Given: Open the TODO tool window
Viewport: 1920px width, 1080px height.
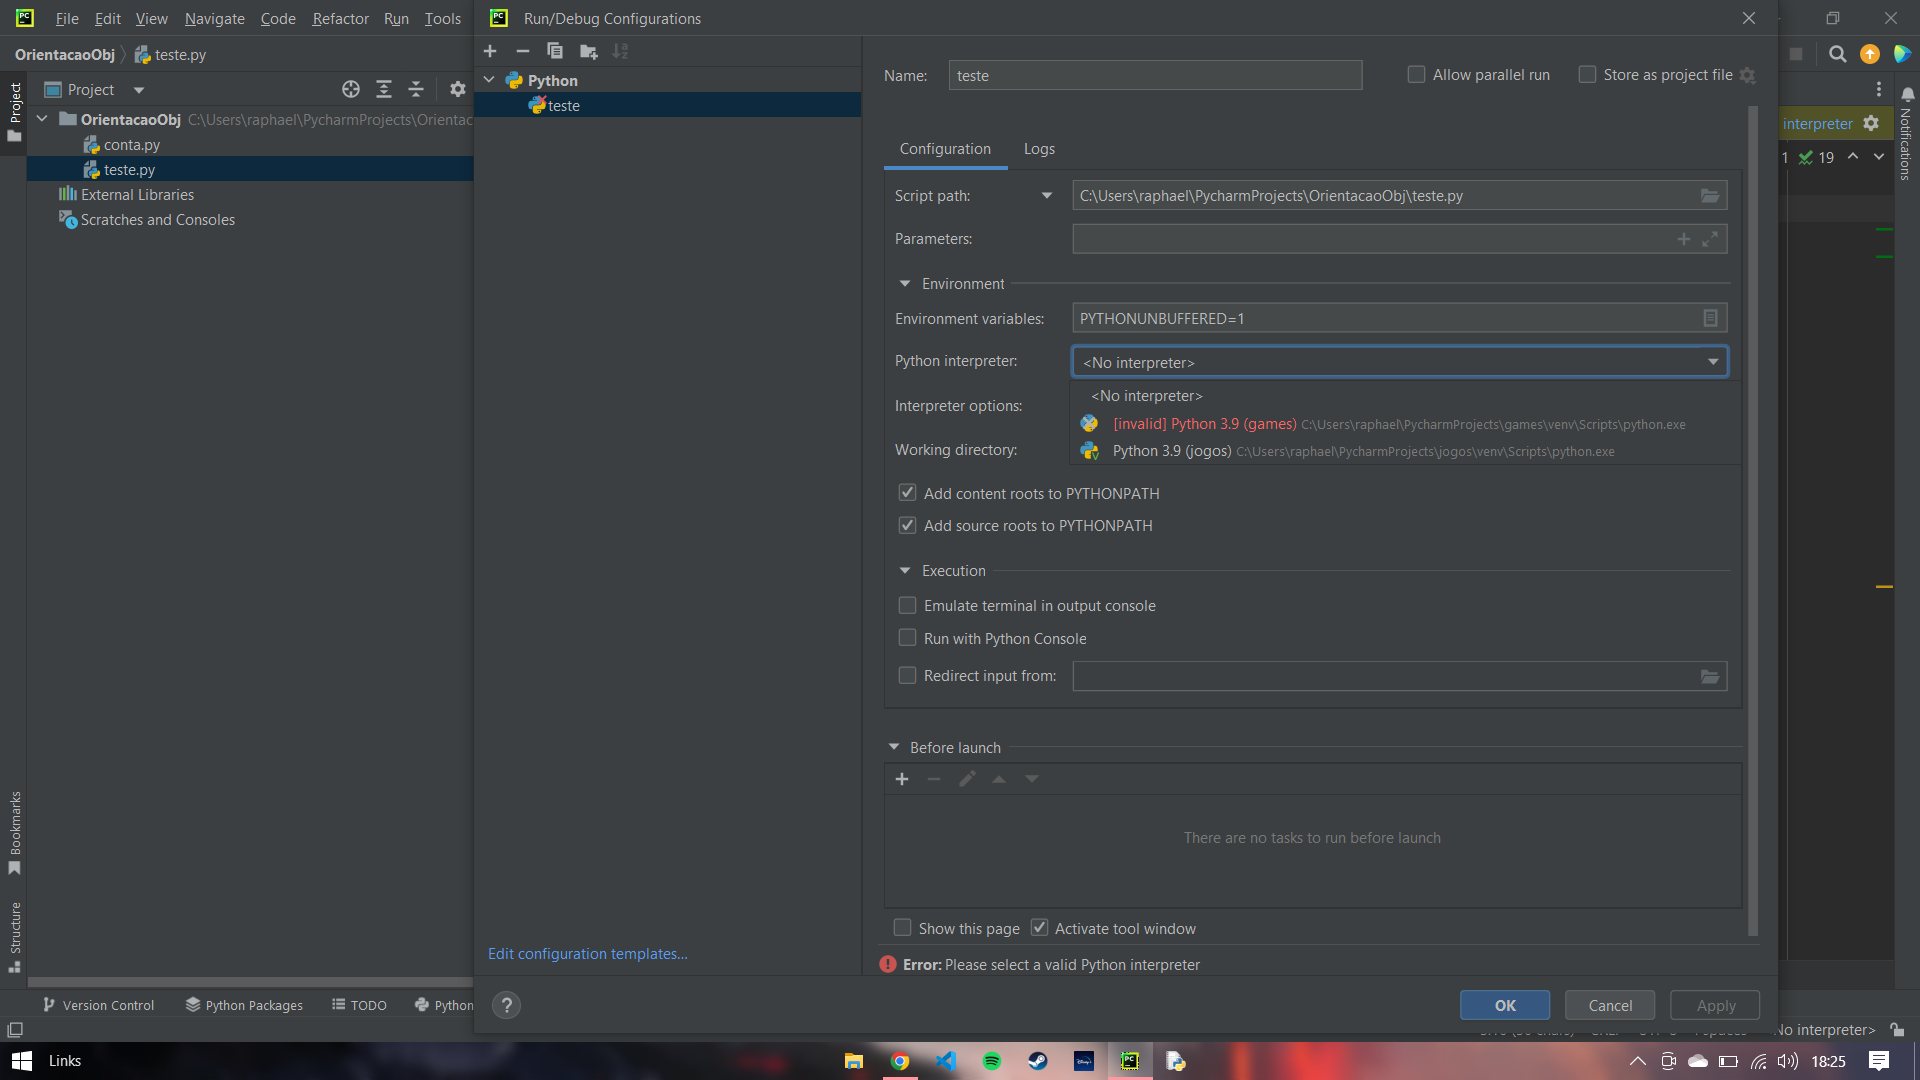Looking at the screenshot, I should pyautogui.click(x=359, y=1005).
